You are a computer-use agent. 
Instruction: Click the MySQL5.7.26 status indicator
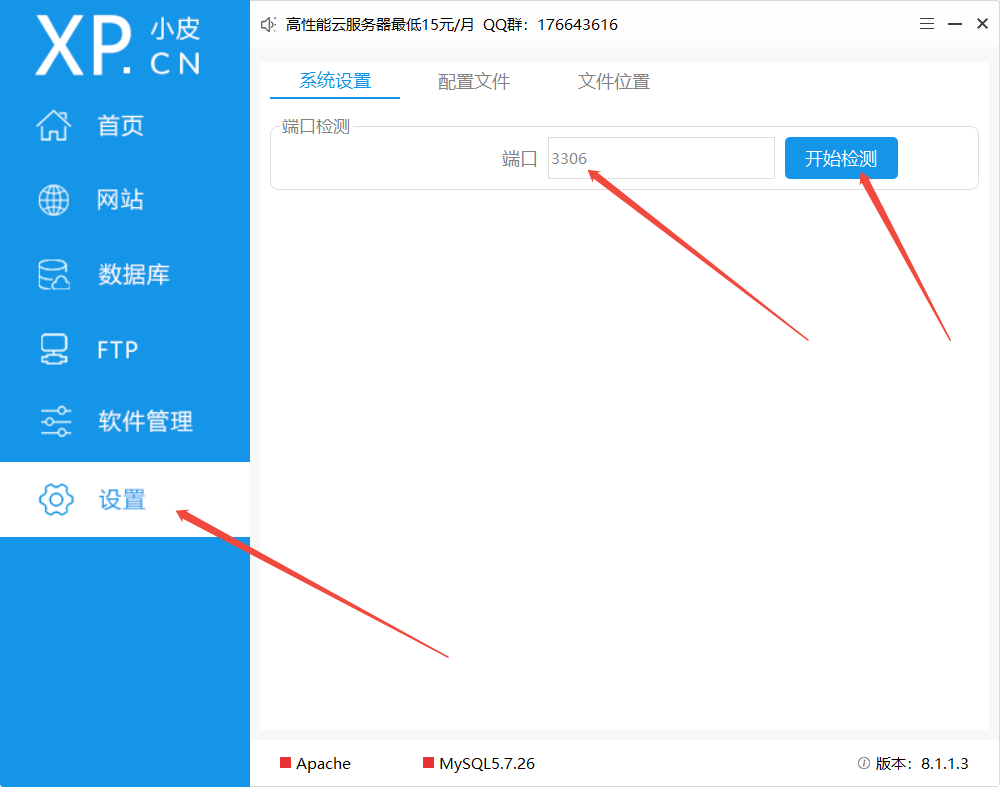click(479, 764)
